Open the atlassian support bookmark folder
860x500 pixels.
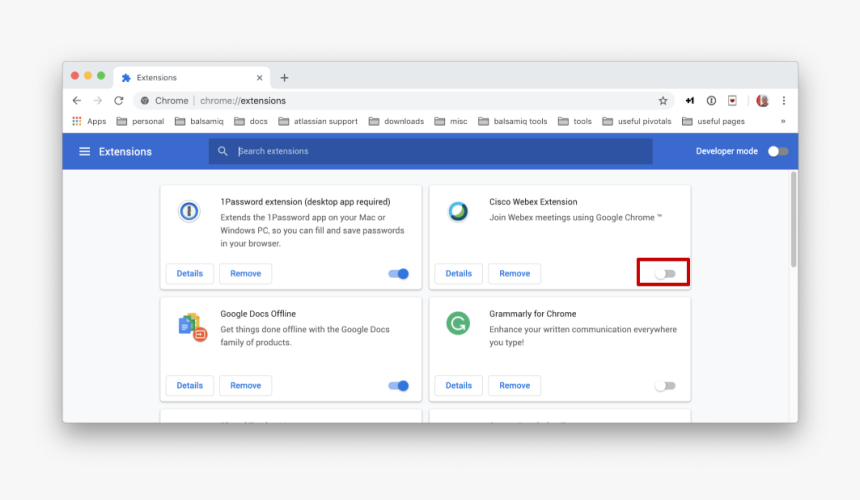318,122
